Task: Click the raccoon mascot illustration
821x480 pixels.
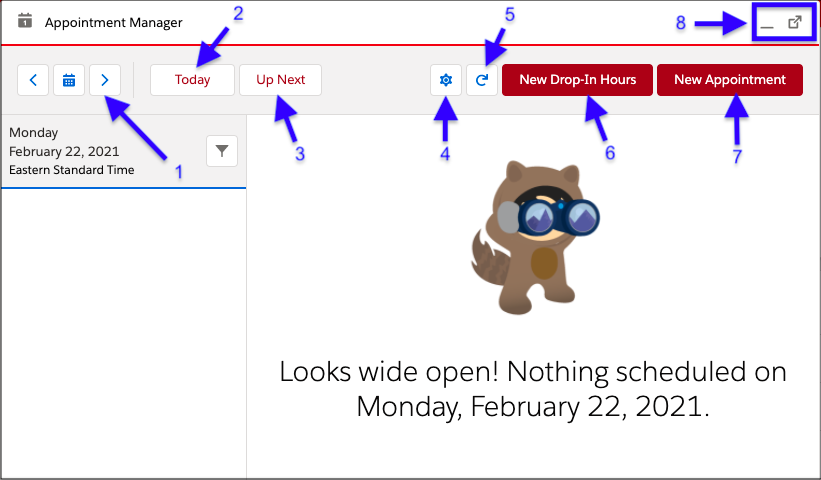Action: [535, 238]
